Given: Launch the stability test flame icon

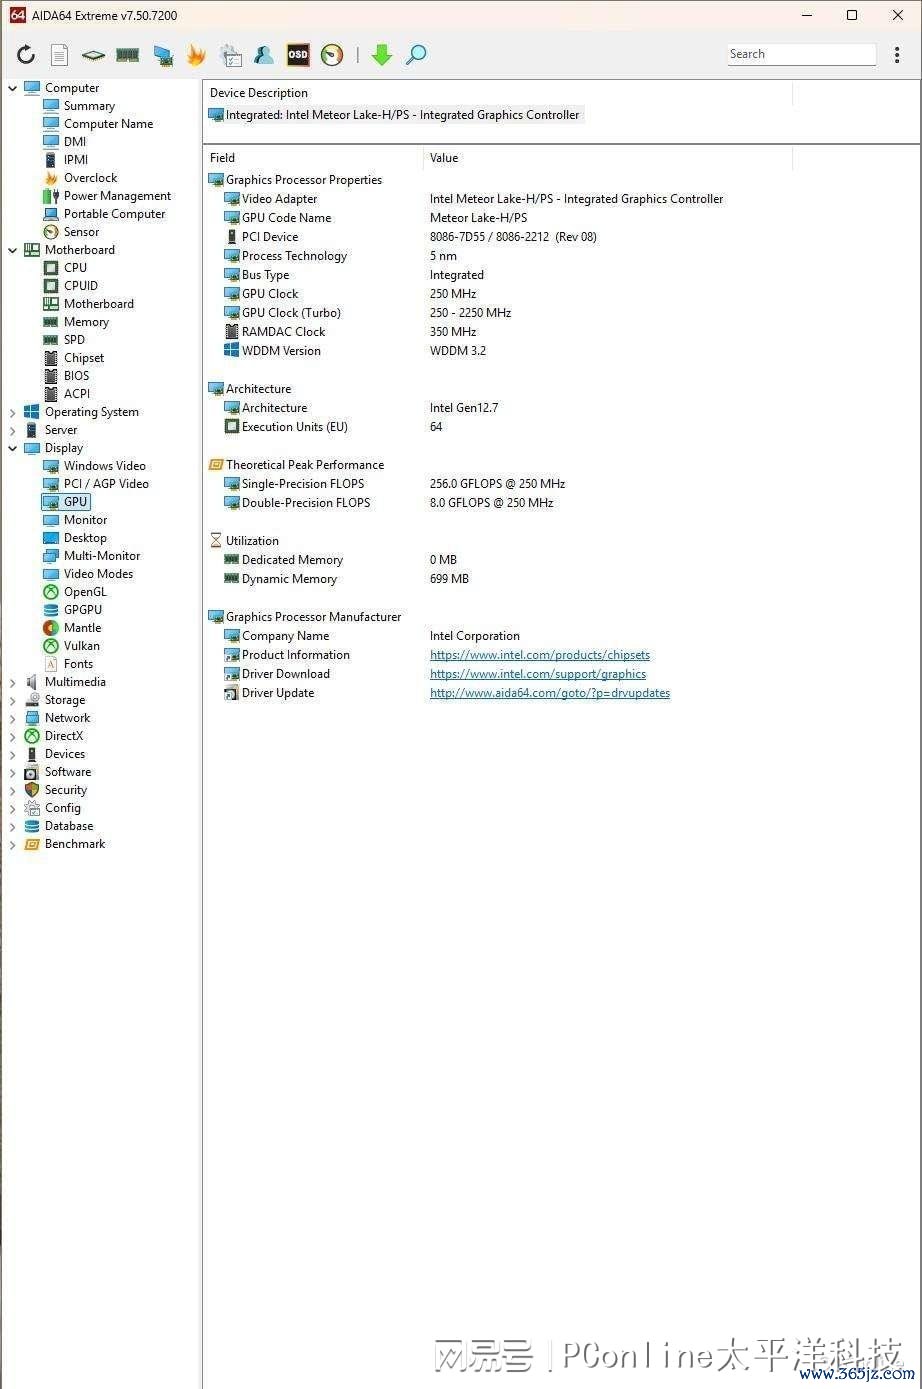Looking at the screenshot, I should (196, 55).
